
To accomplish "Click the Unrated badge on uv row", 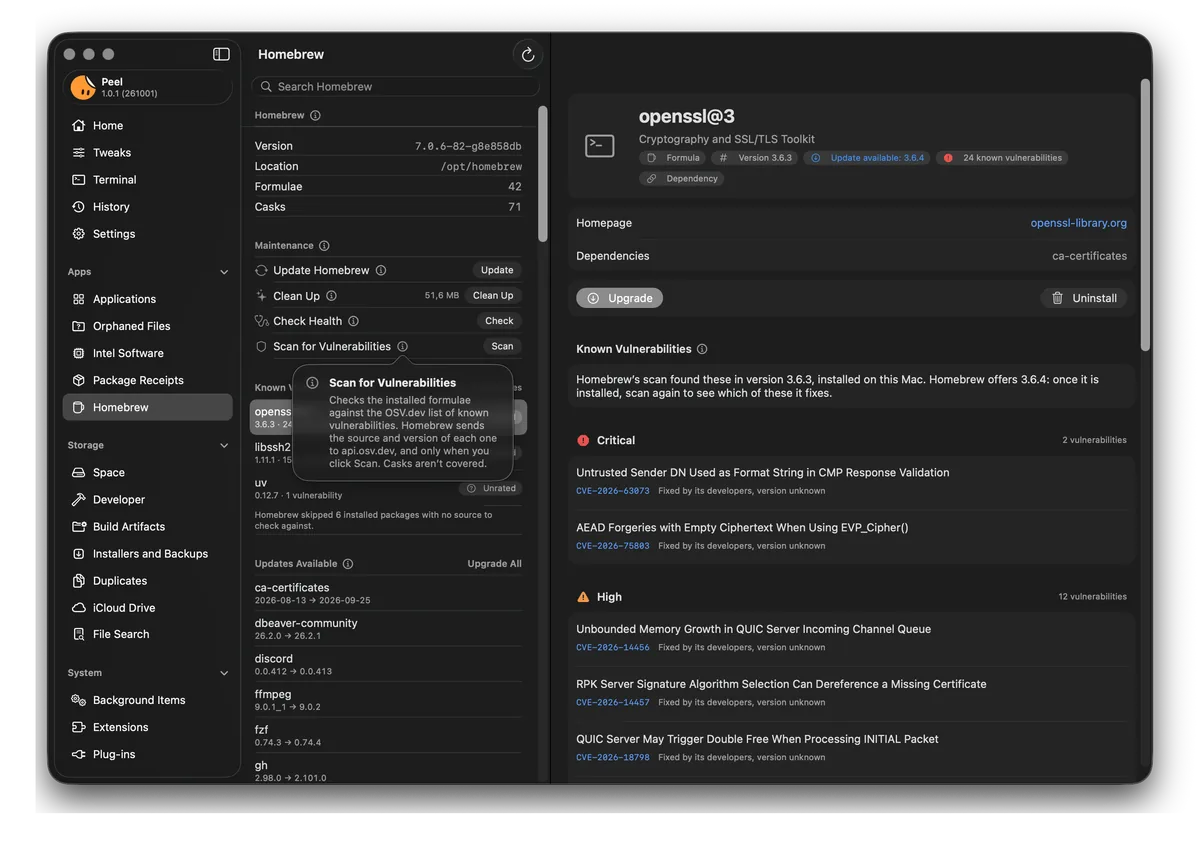I will point(491,488).
